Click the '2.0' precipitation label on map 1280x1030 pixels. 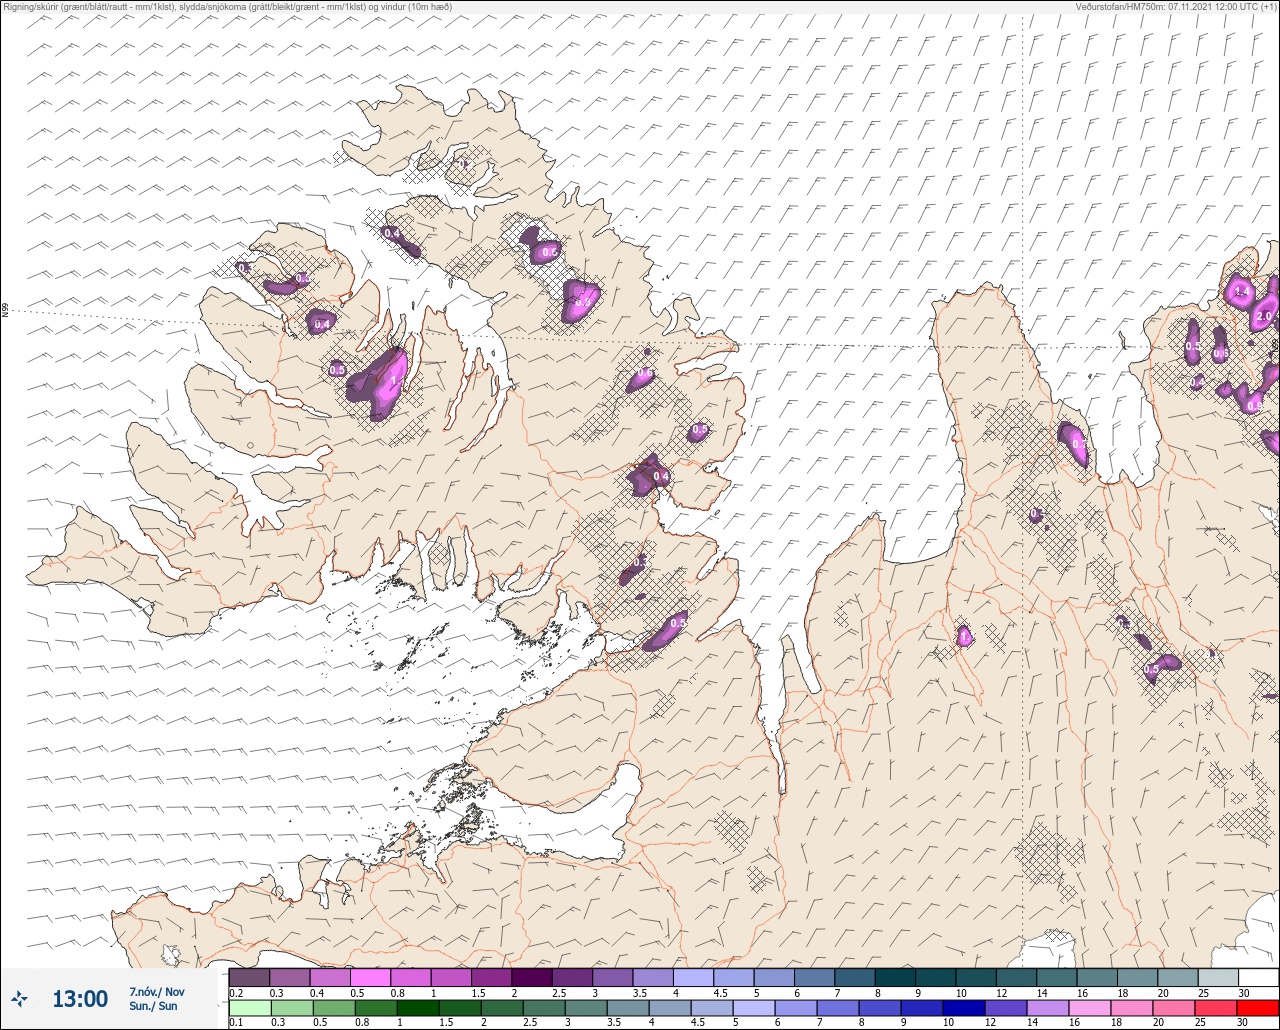click(x=1263, y=317)
